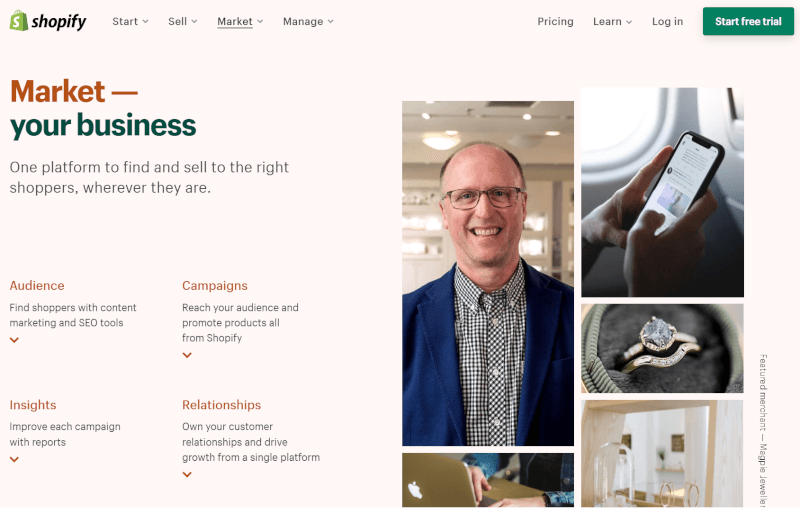Expand the chevron under Audience
The width and height of the screenshot is (800, 514).
click(14, 340)
